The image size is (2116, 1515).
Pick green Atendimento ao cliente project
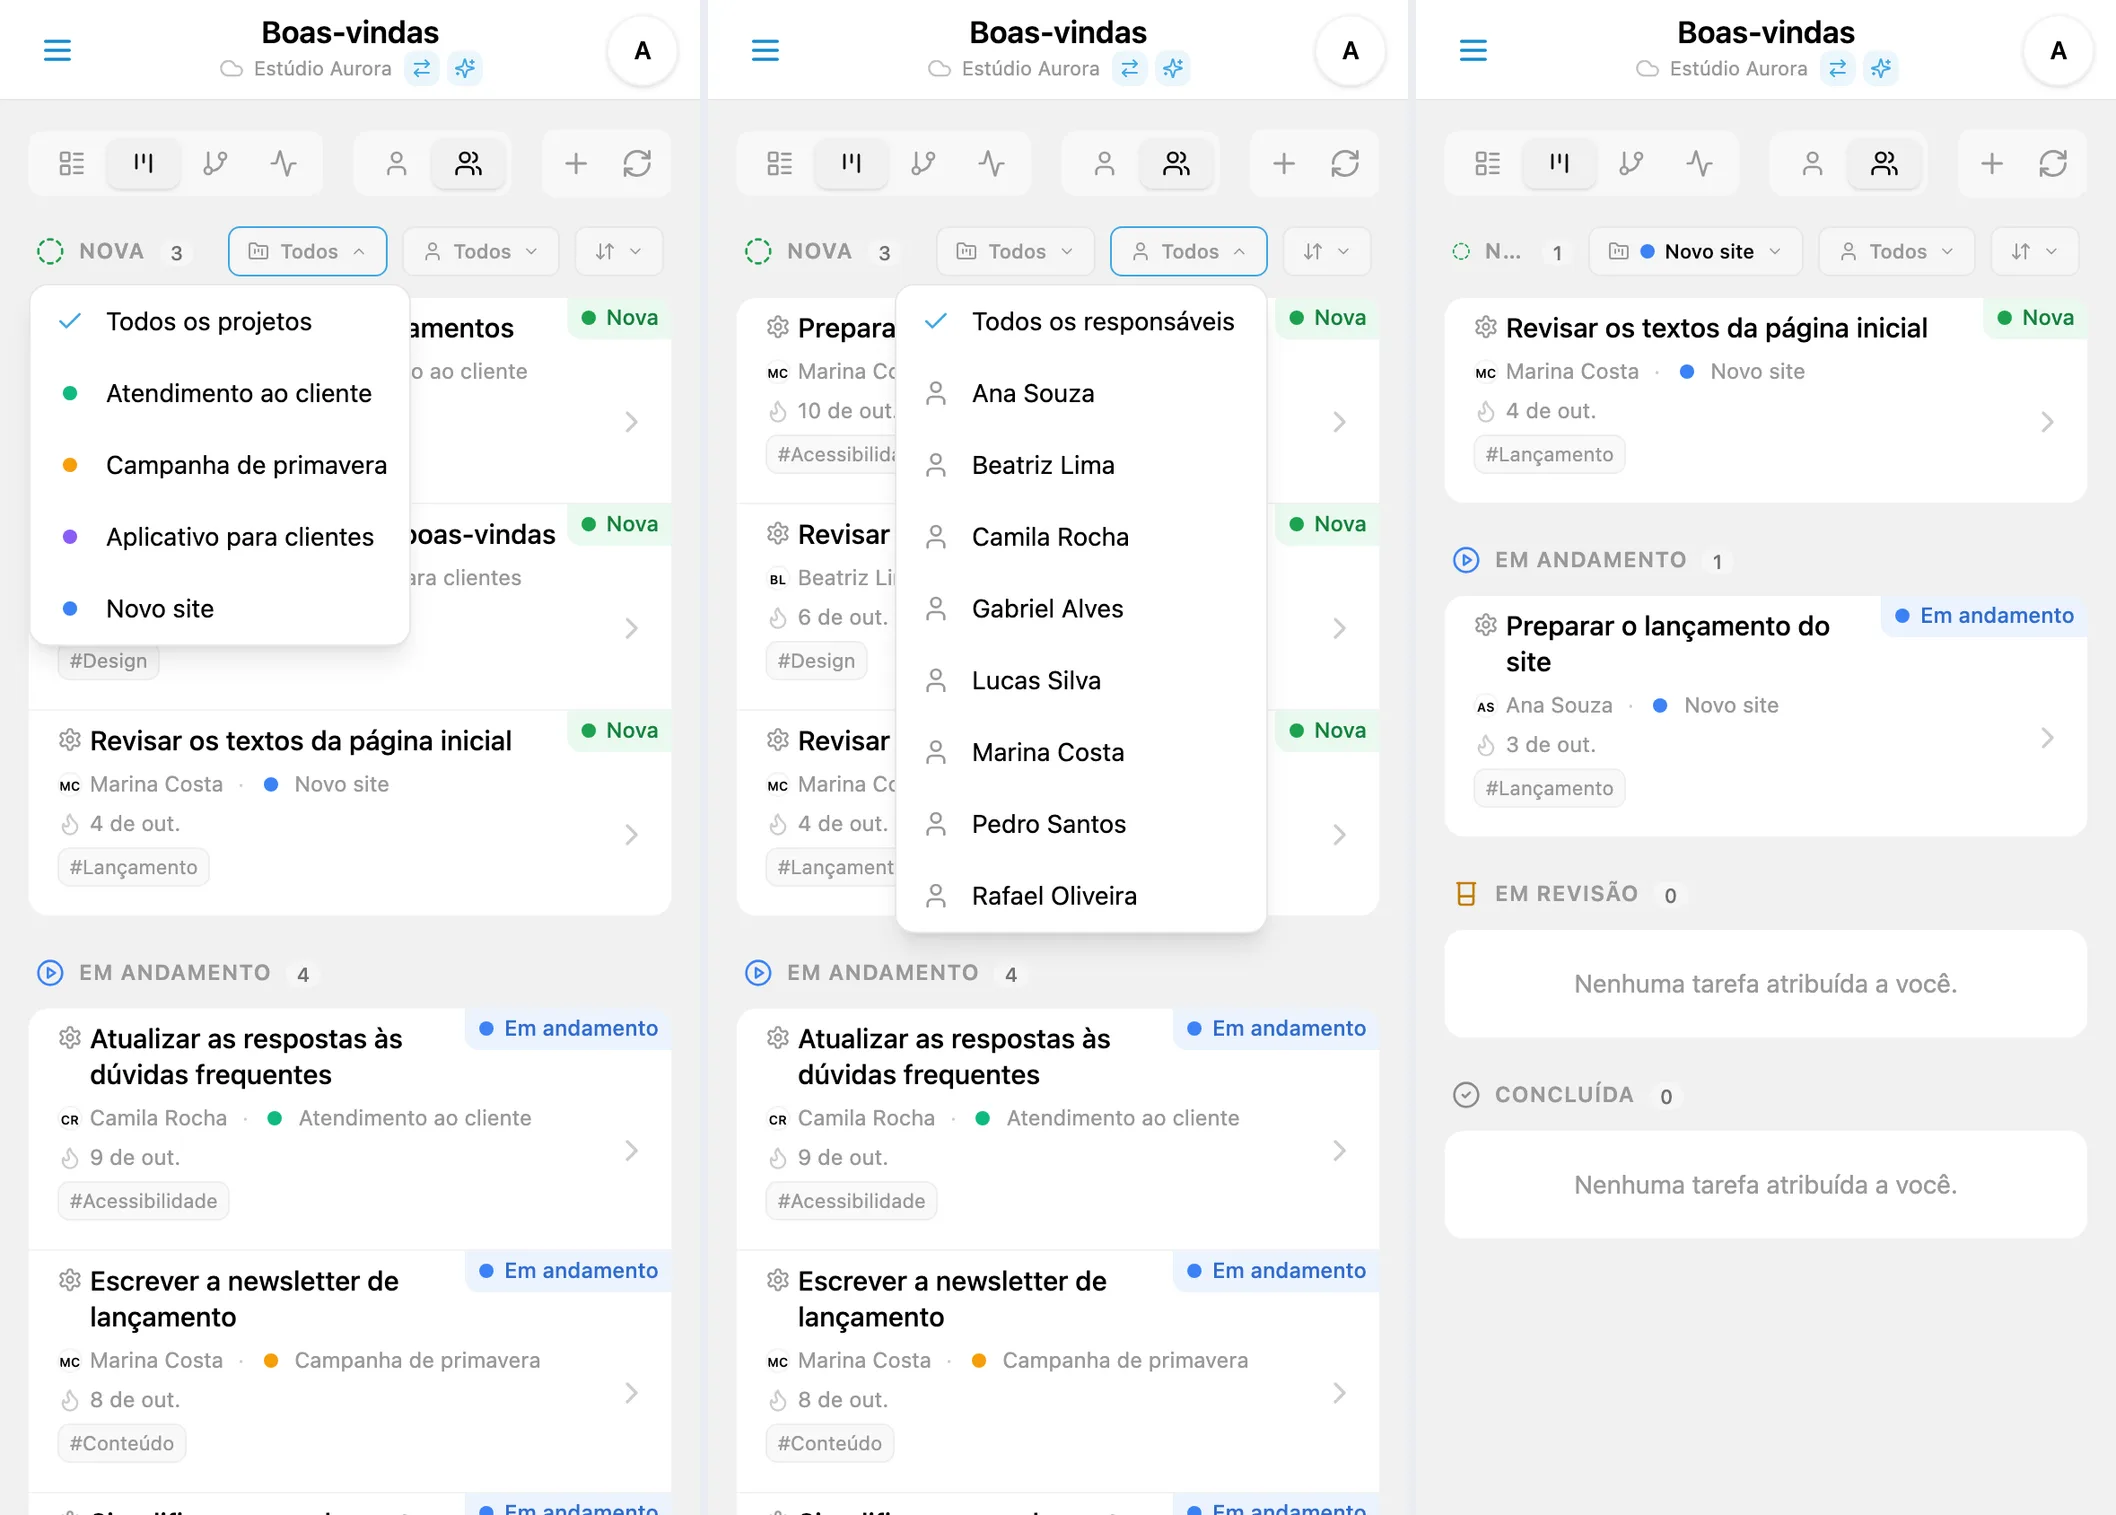click(219, 393)
